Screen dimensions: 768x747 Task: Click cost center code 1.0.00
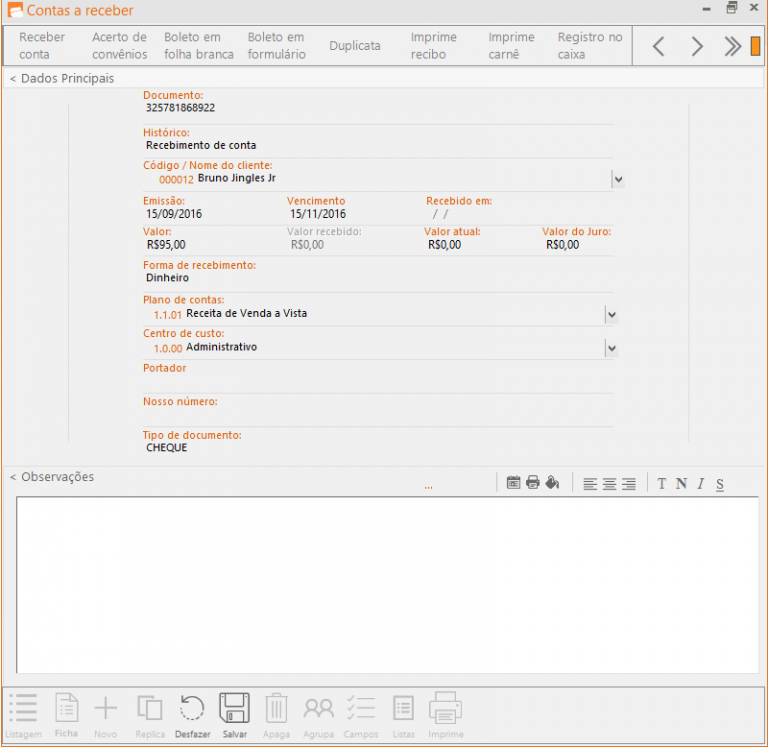coord(168,349)
